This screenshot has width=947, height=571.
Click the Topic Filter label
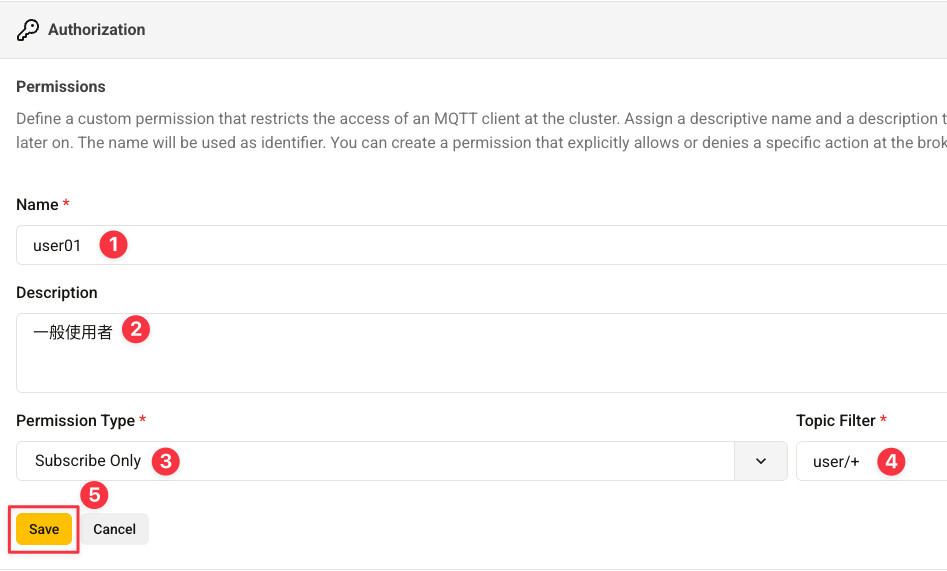tap(836, 421)
